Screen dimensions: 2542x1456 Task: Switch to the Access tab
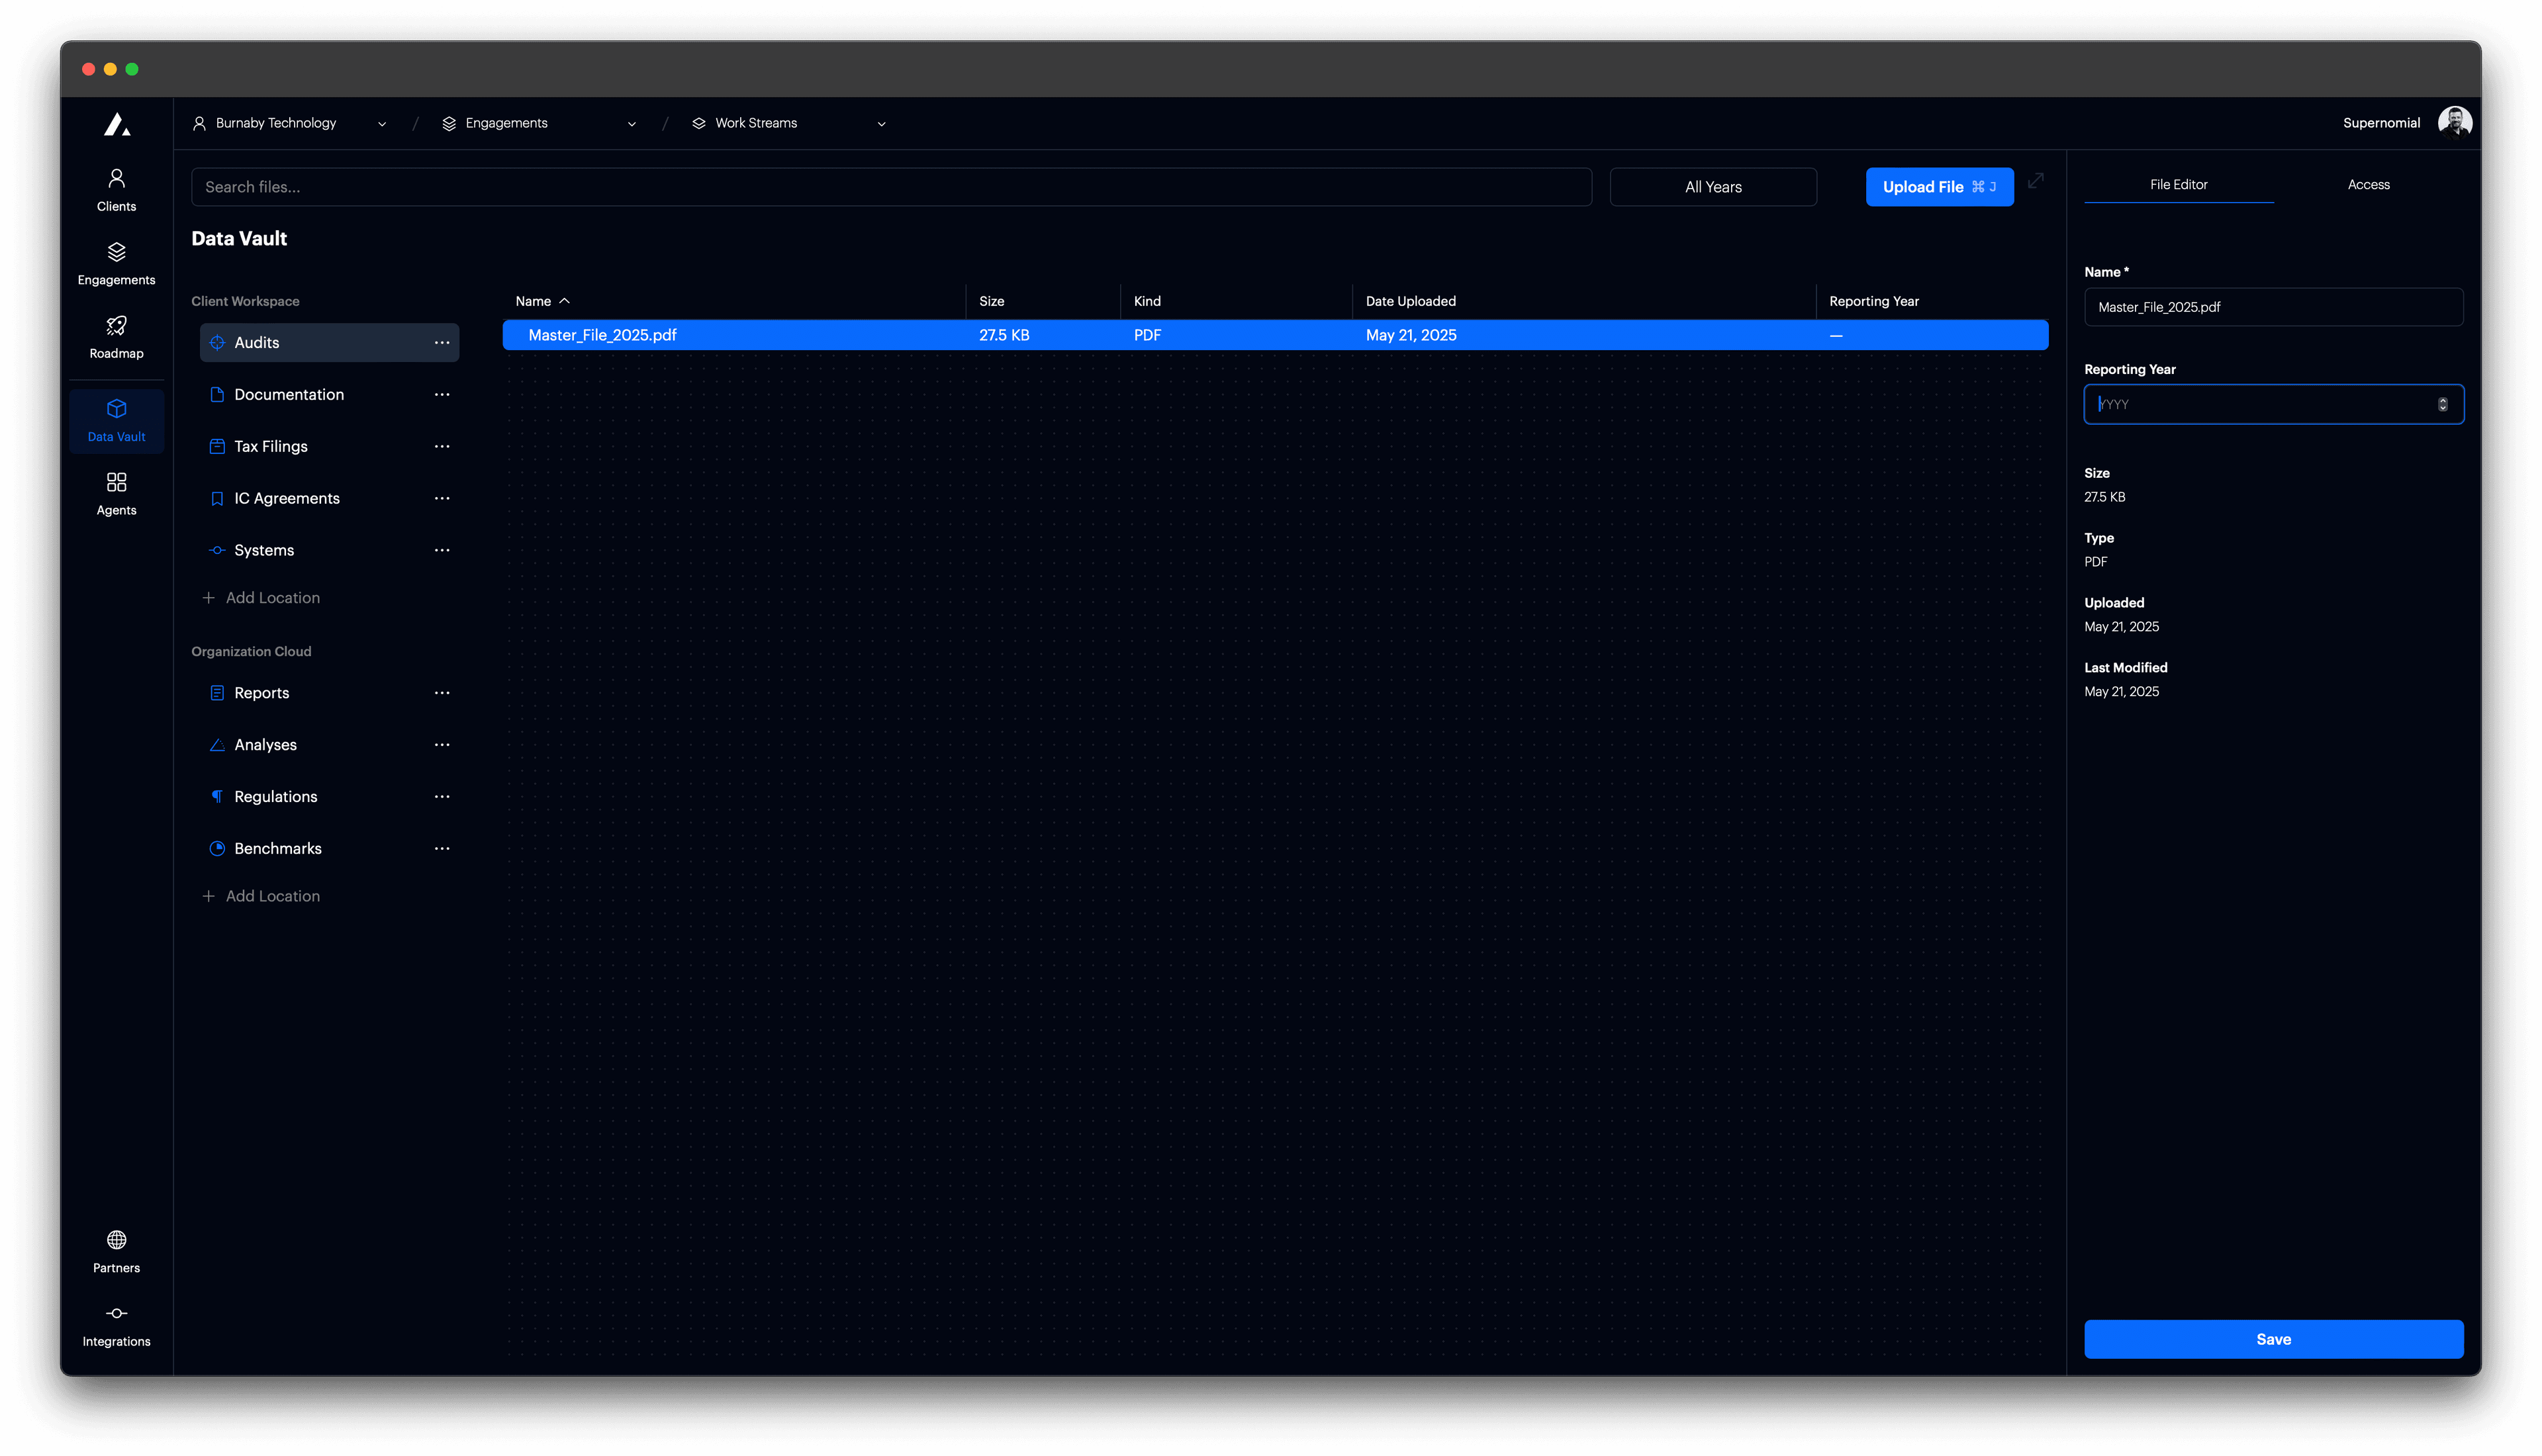point(2368,184)
